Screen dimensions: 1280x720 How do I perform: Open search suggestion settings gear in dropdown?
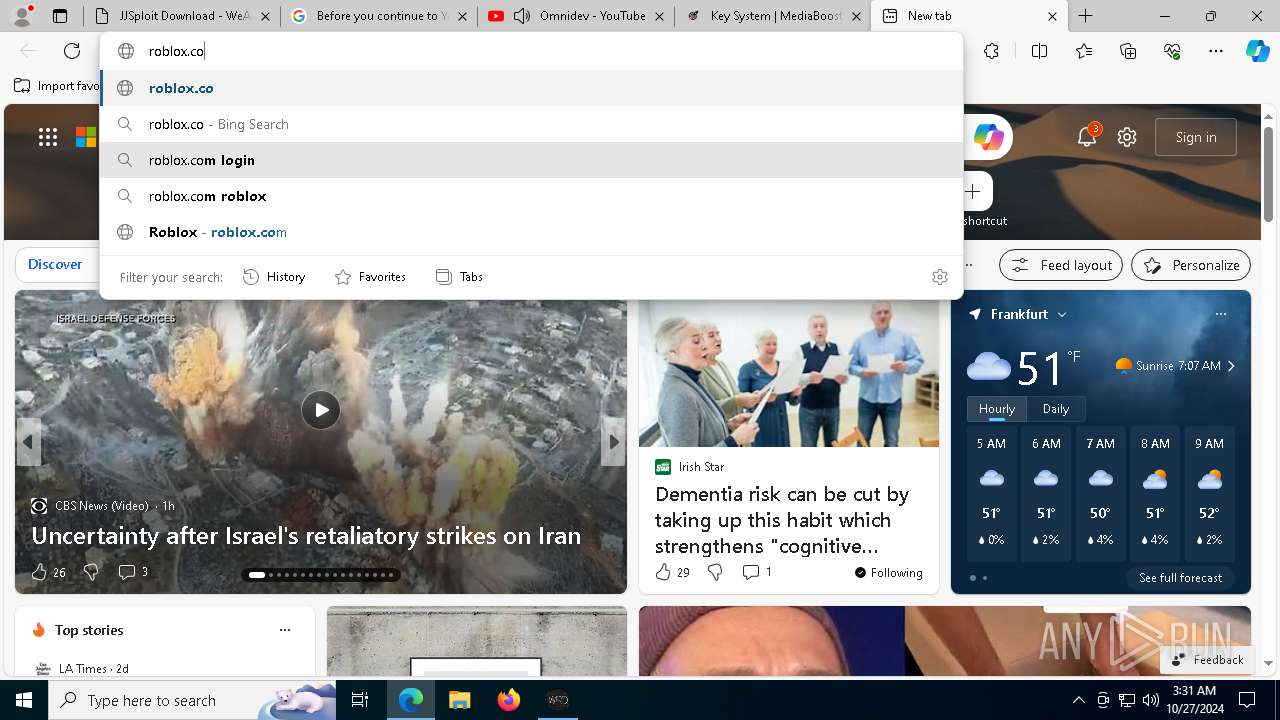point(939,277)
